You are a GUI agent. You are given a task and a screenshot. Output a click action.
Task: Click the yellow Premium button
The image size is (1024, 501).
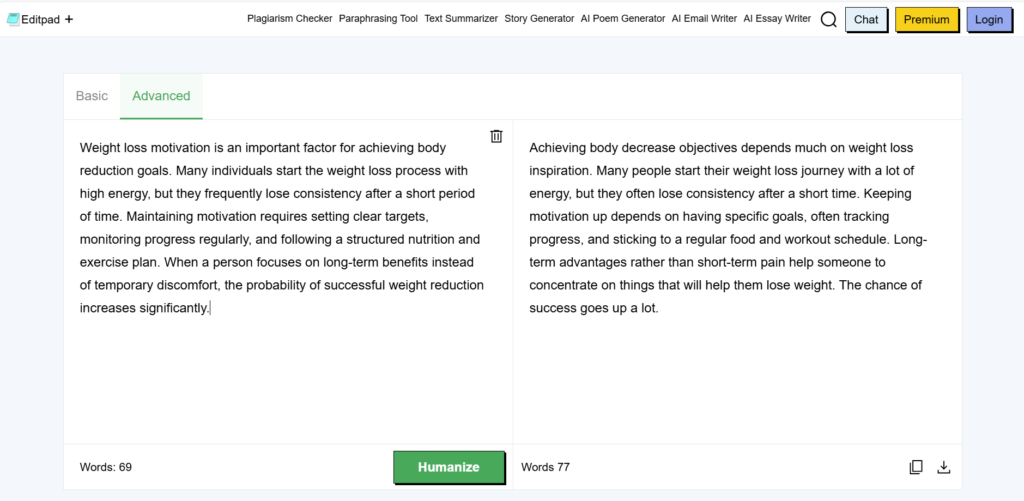tap(926, 19)
